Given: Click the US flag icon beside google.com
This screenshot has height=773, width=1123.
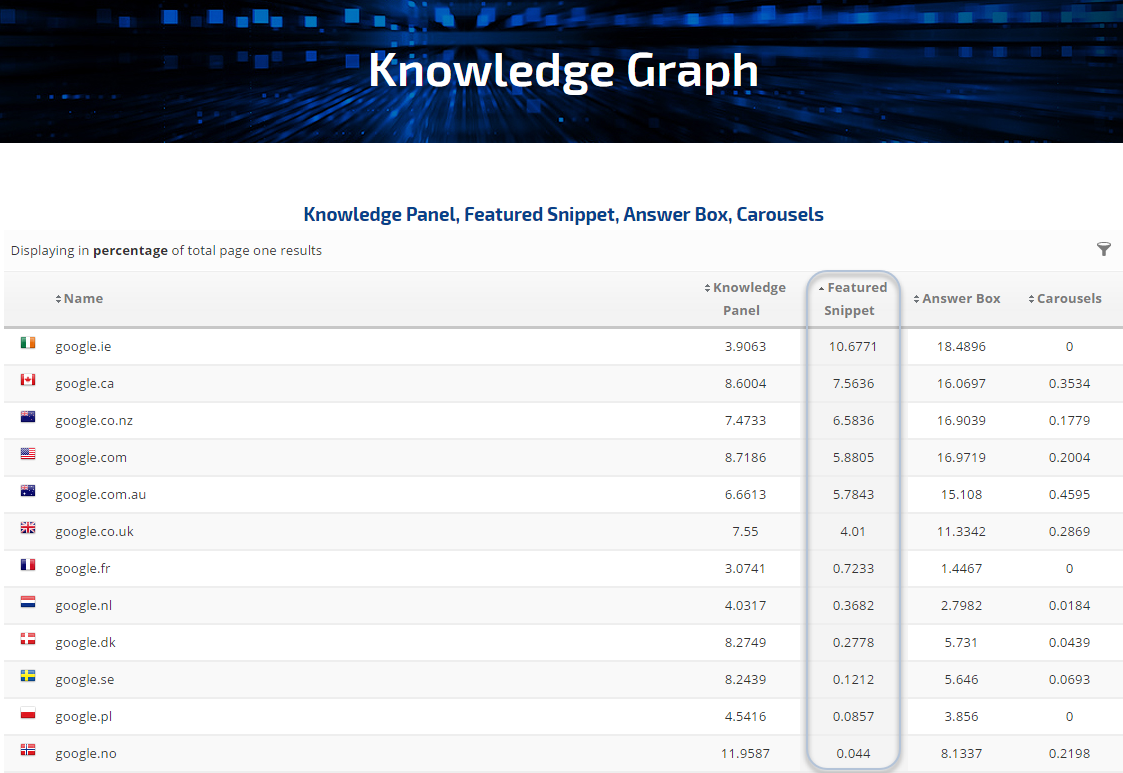Looking at the screenshot, I should pos(28,453).
